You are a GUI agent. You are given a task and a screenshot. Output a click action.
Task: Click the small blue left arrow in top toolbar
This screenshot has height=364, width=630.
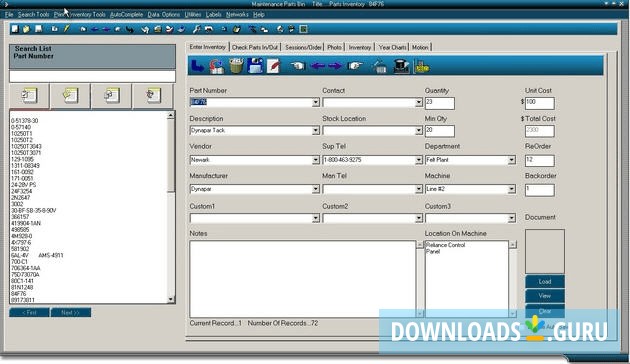[x=95, y=29]
